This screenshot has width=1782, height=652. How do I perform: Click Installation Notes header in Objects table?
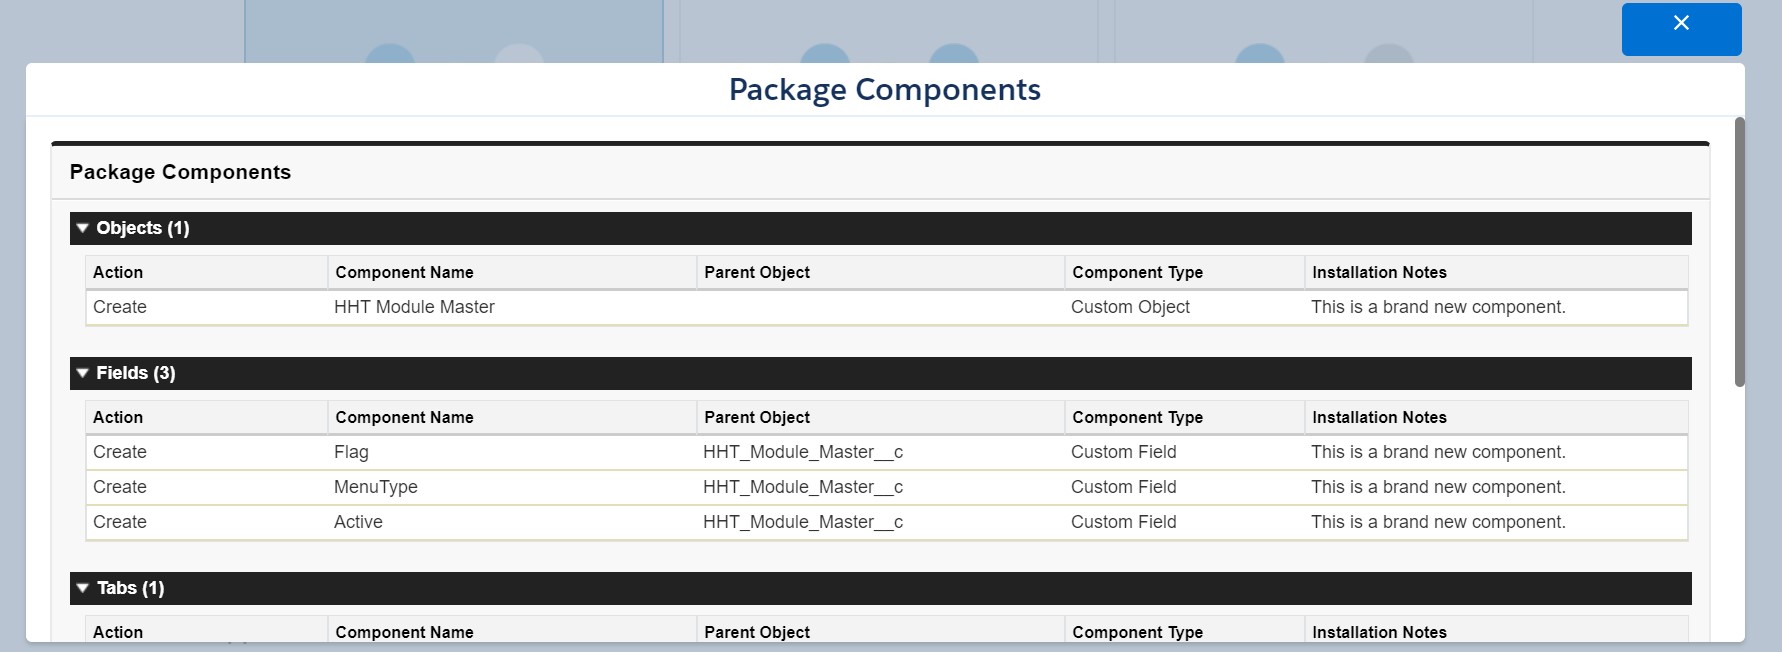click(x=1379, y=272)
